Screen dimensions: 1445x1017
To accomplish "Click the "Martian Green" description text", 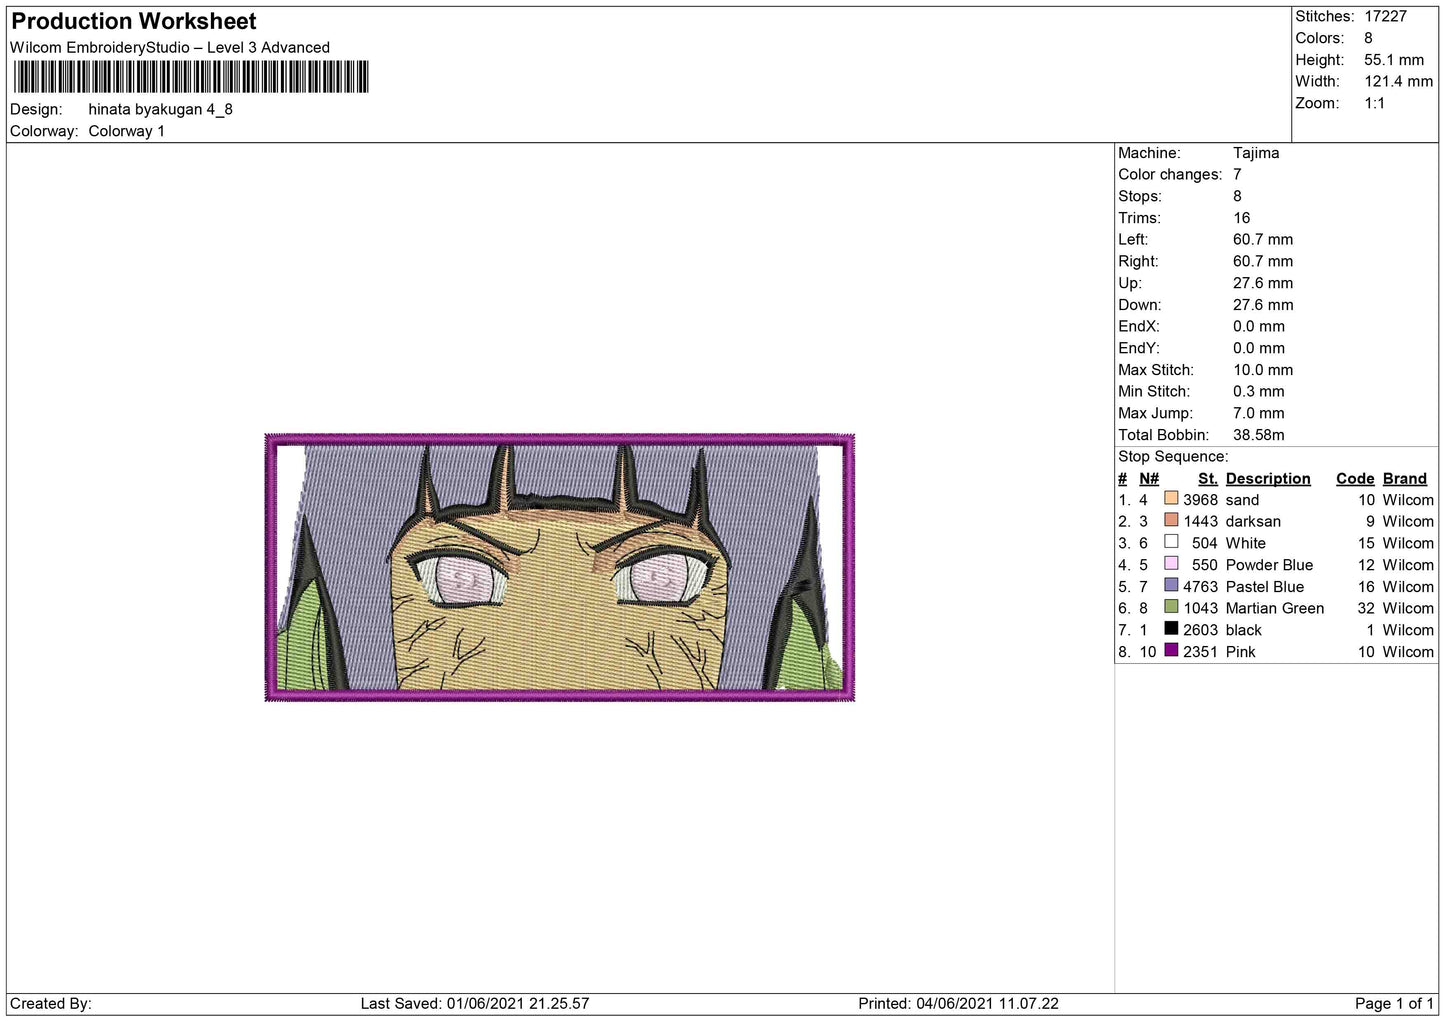I will pos(1275,609).
